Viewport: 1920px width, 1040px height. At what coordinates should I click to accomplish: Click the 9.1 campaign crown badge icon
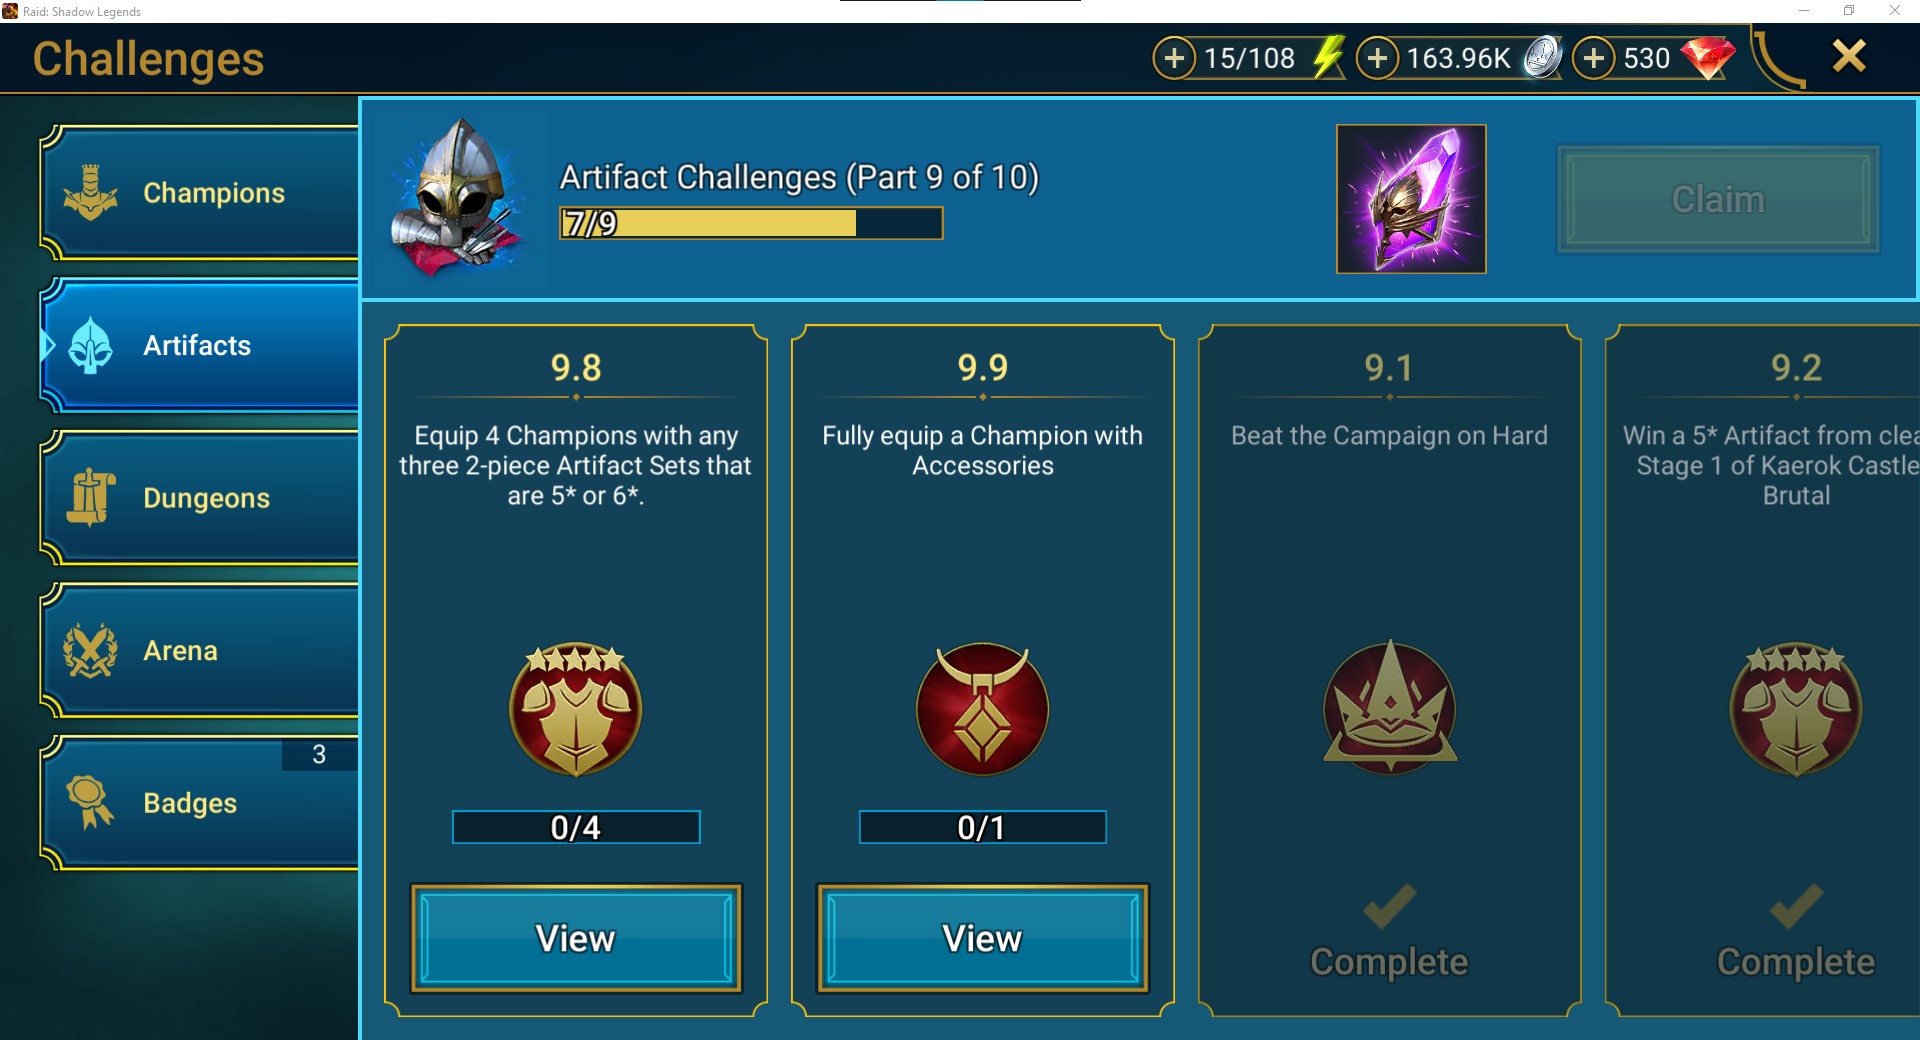[1390, 707]
